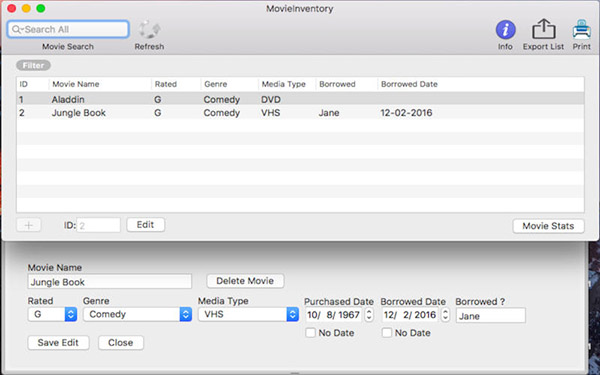The height and width of the screenshot is (375, 600).
Task: Click the 12-02-2016 borrowed date cell
Action: [x=406, y=113]
